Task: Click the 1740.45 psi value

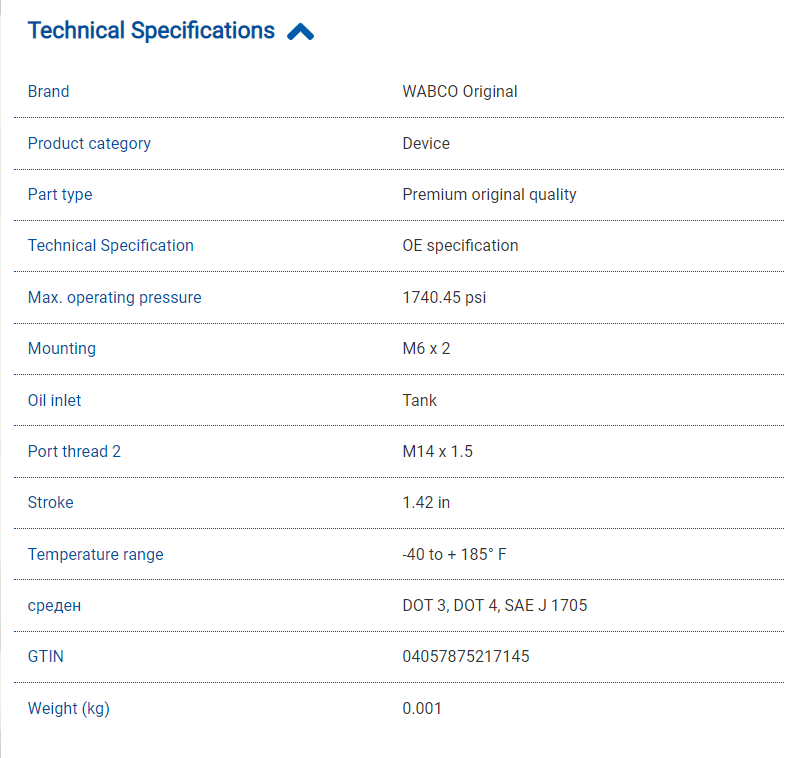Action: 444,298
